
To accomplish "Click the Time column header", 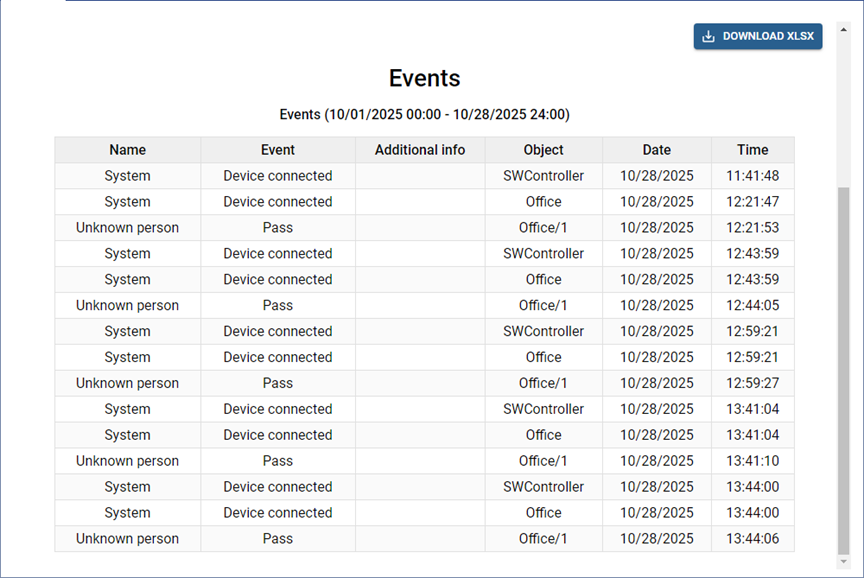I will point(752,150).
